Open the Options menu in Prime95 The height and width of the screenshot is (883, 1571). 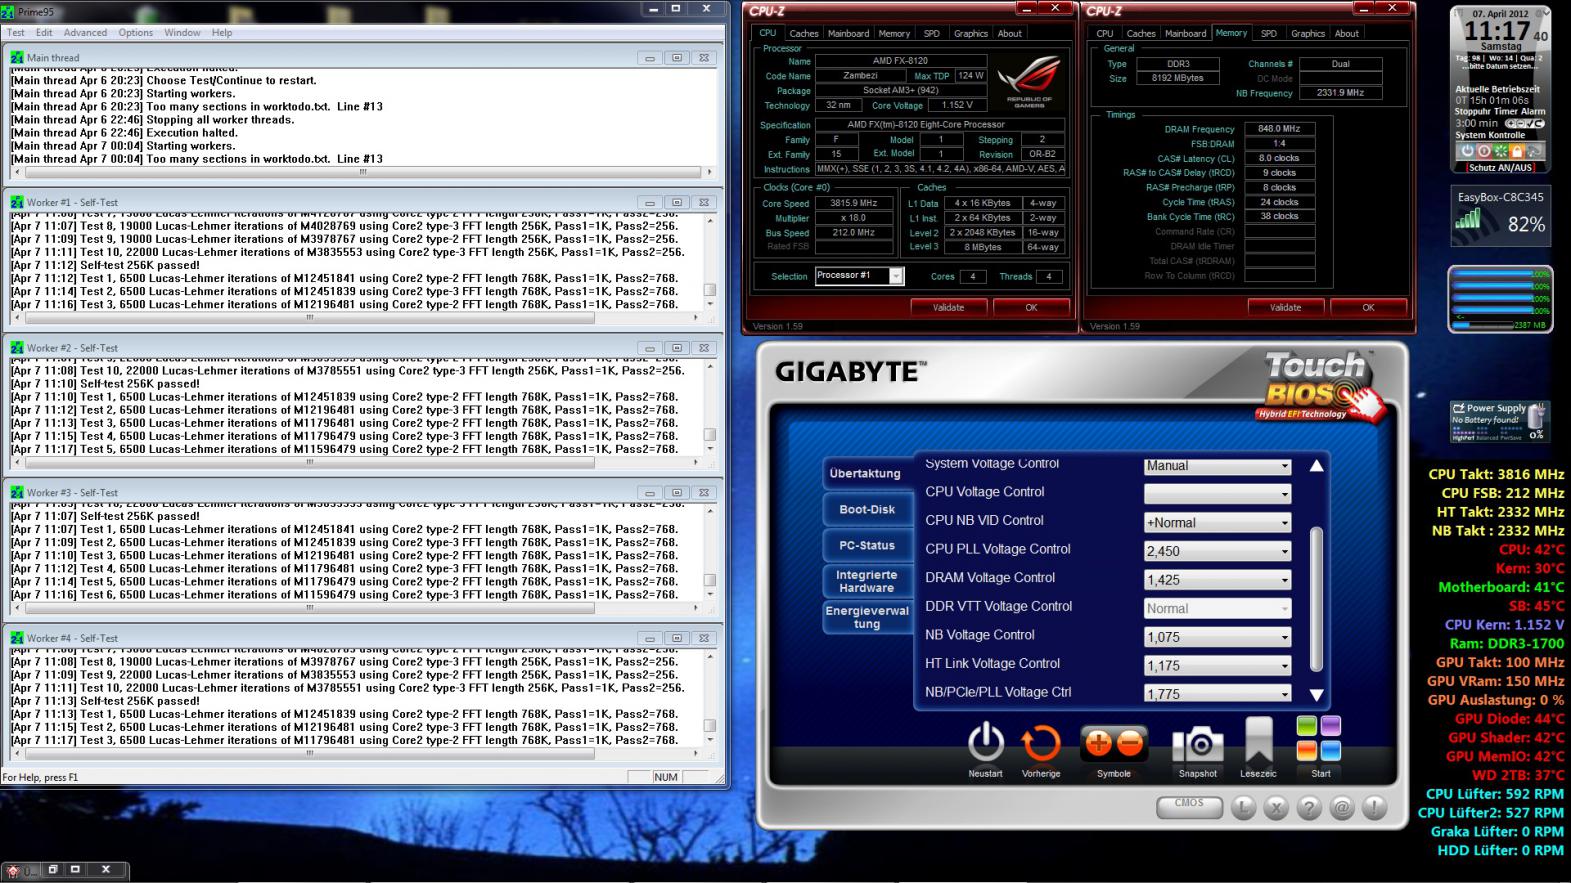pos(136,33)
